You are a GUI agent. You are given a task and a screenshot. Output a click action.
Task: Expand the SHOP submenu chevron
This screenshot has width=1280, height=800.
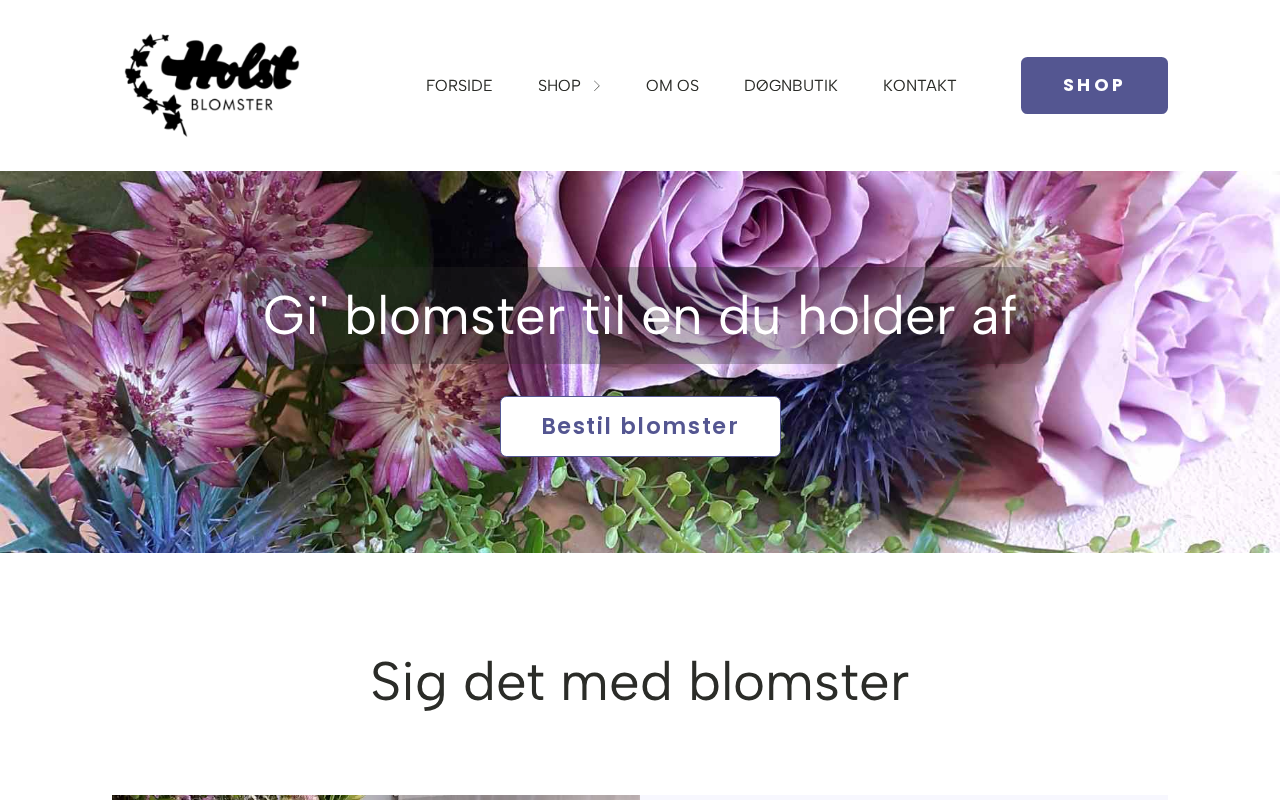click(597, 86)
